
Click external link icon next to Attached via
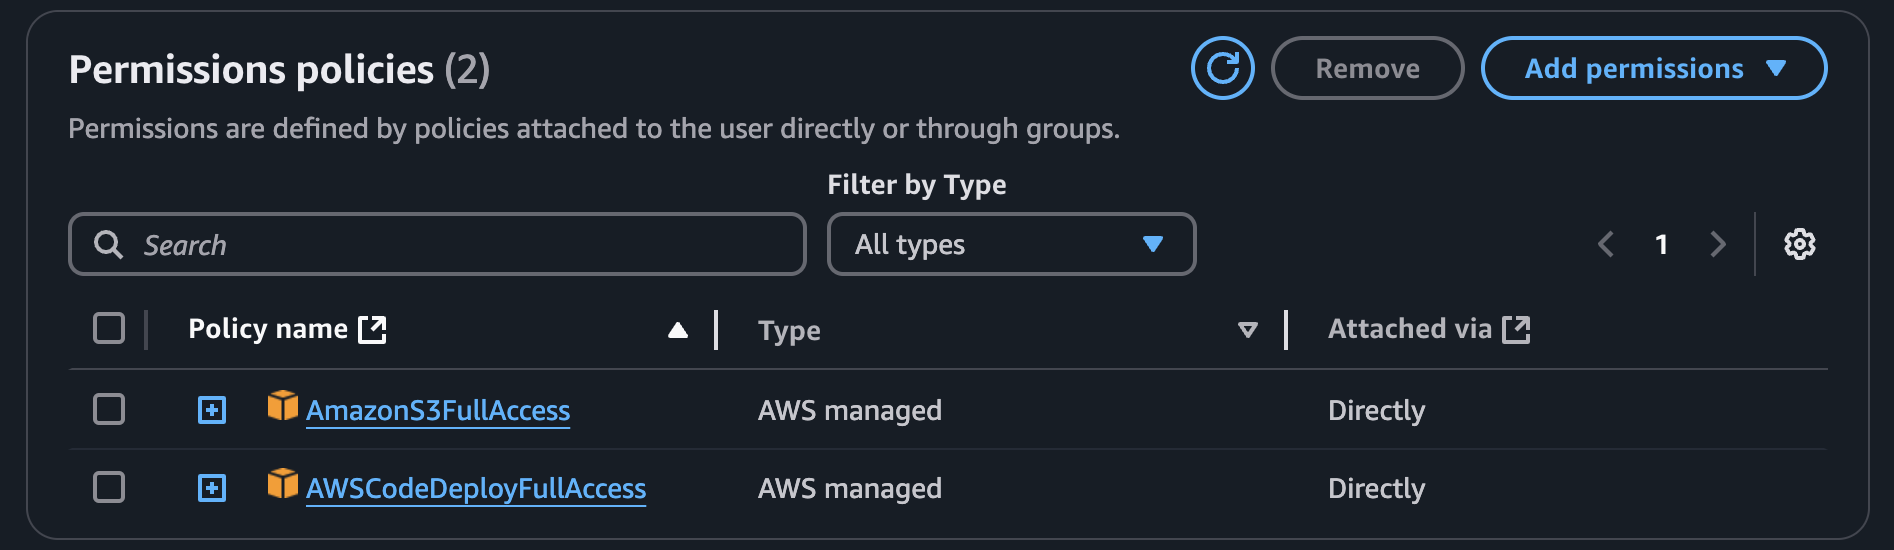[1516, 329]
